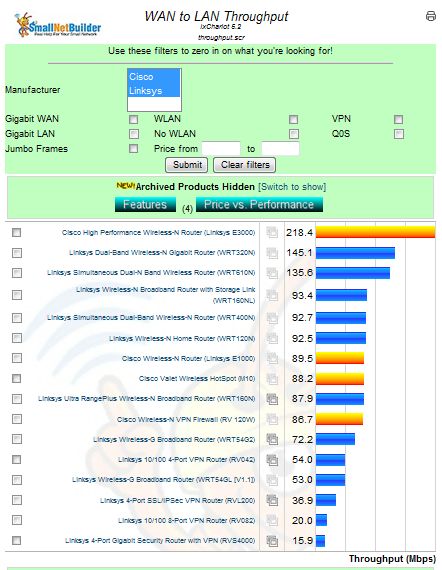The width and height of the screenshot is (442, 570).
Task: Click the printer icon
Action: [x=431, y=16]
